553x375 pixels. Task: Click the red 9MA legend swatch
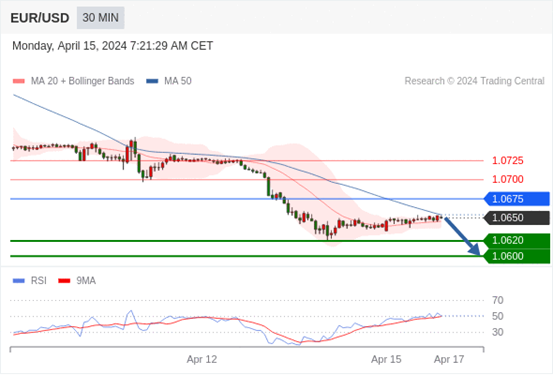64,281
